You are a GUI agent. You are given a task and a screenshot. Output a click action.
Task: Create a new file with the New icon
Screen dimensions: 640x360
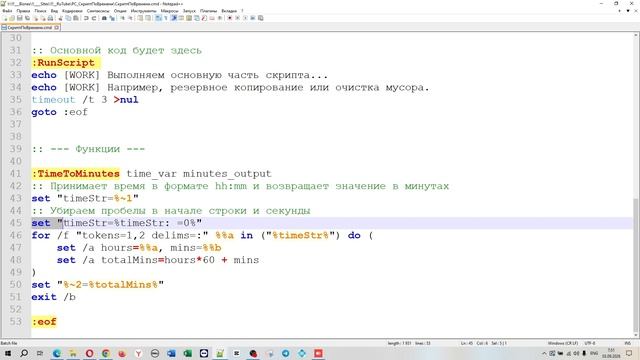pos(5,18)
